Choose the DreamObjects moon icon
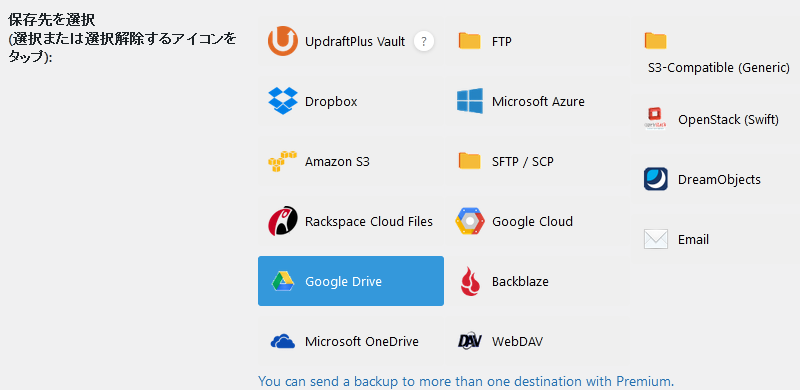The image size is (800, 390). [x=656, y=179]
